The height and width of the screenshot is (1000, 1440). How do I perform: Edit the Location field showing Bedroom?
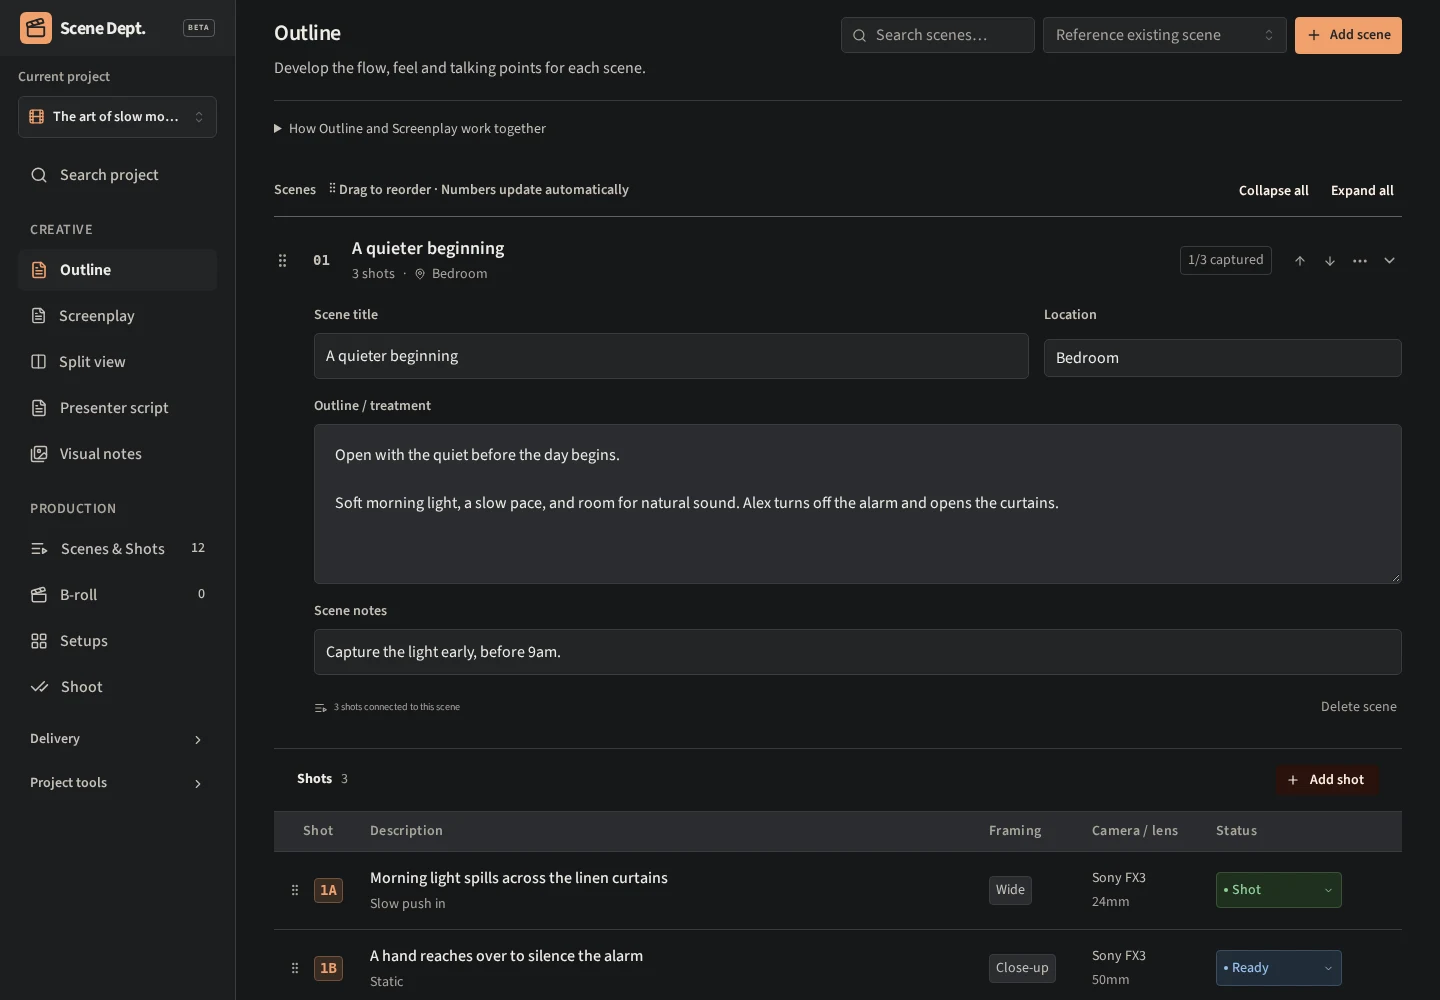pyautogui.click(x=1222, y=358)
